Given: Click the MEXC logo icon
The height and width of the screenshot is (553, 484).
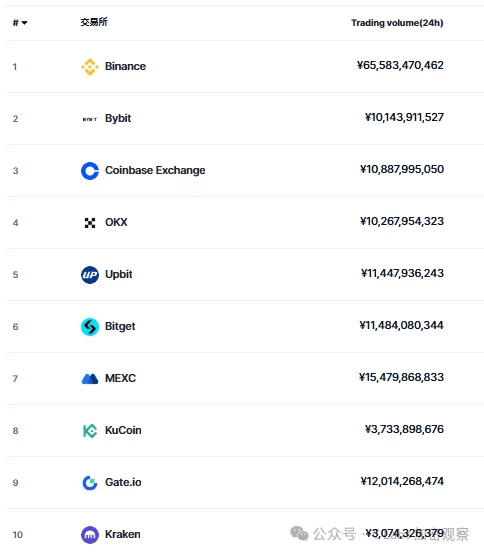Looking at the screenshot, I should tap(90, 379).
